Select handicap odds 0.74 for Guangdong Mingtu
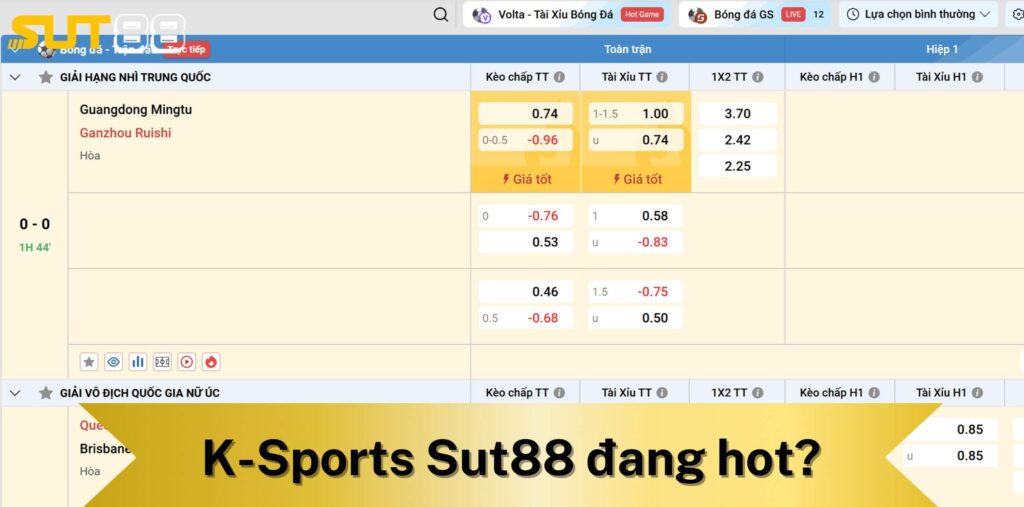 (526, 114)
